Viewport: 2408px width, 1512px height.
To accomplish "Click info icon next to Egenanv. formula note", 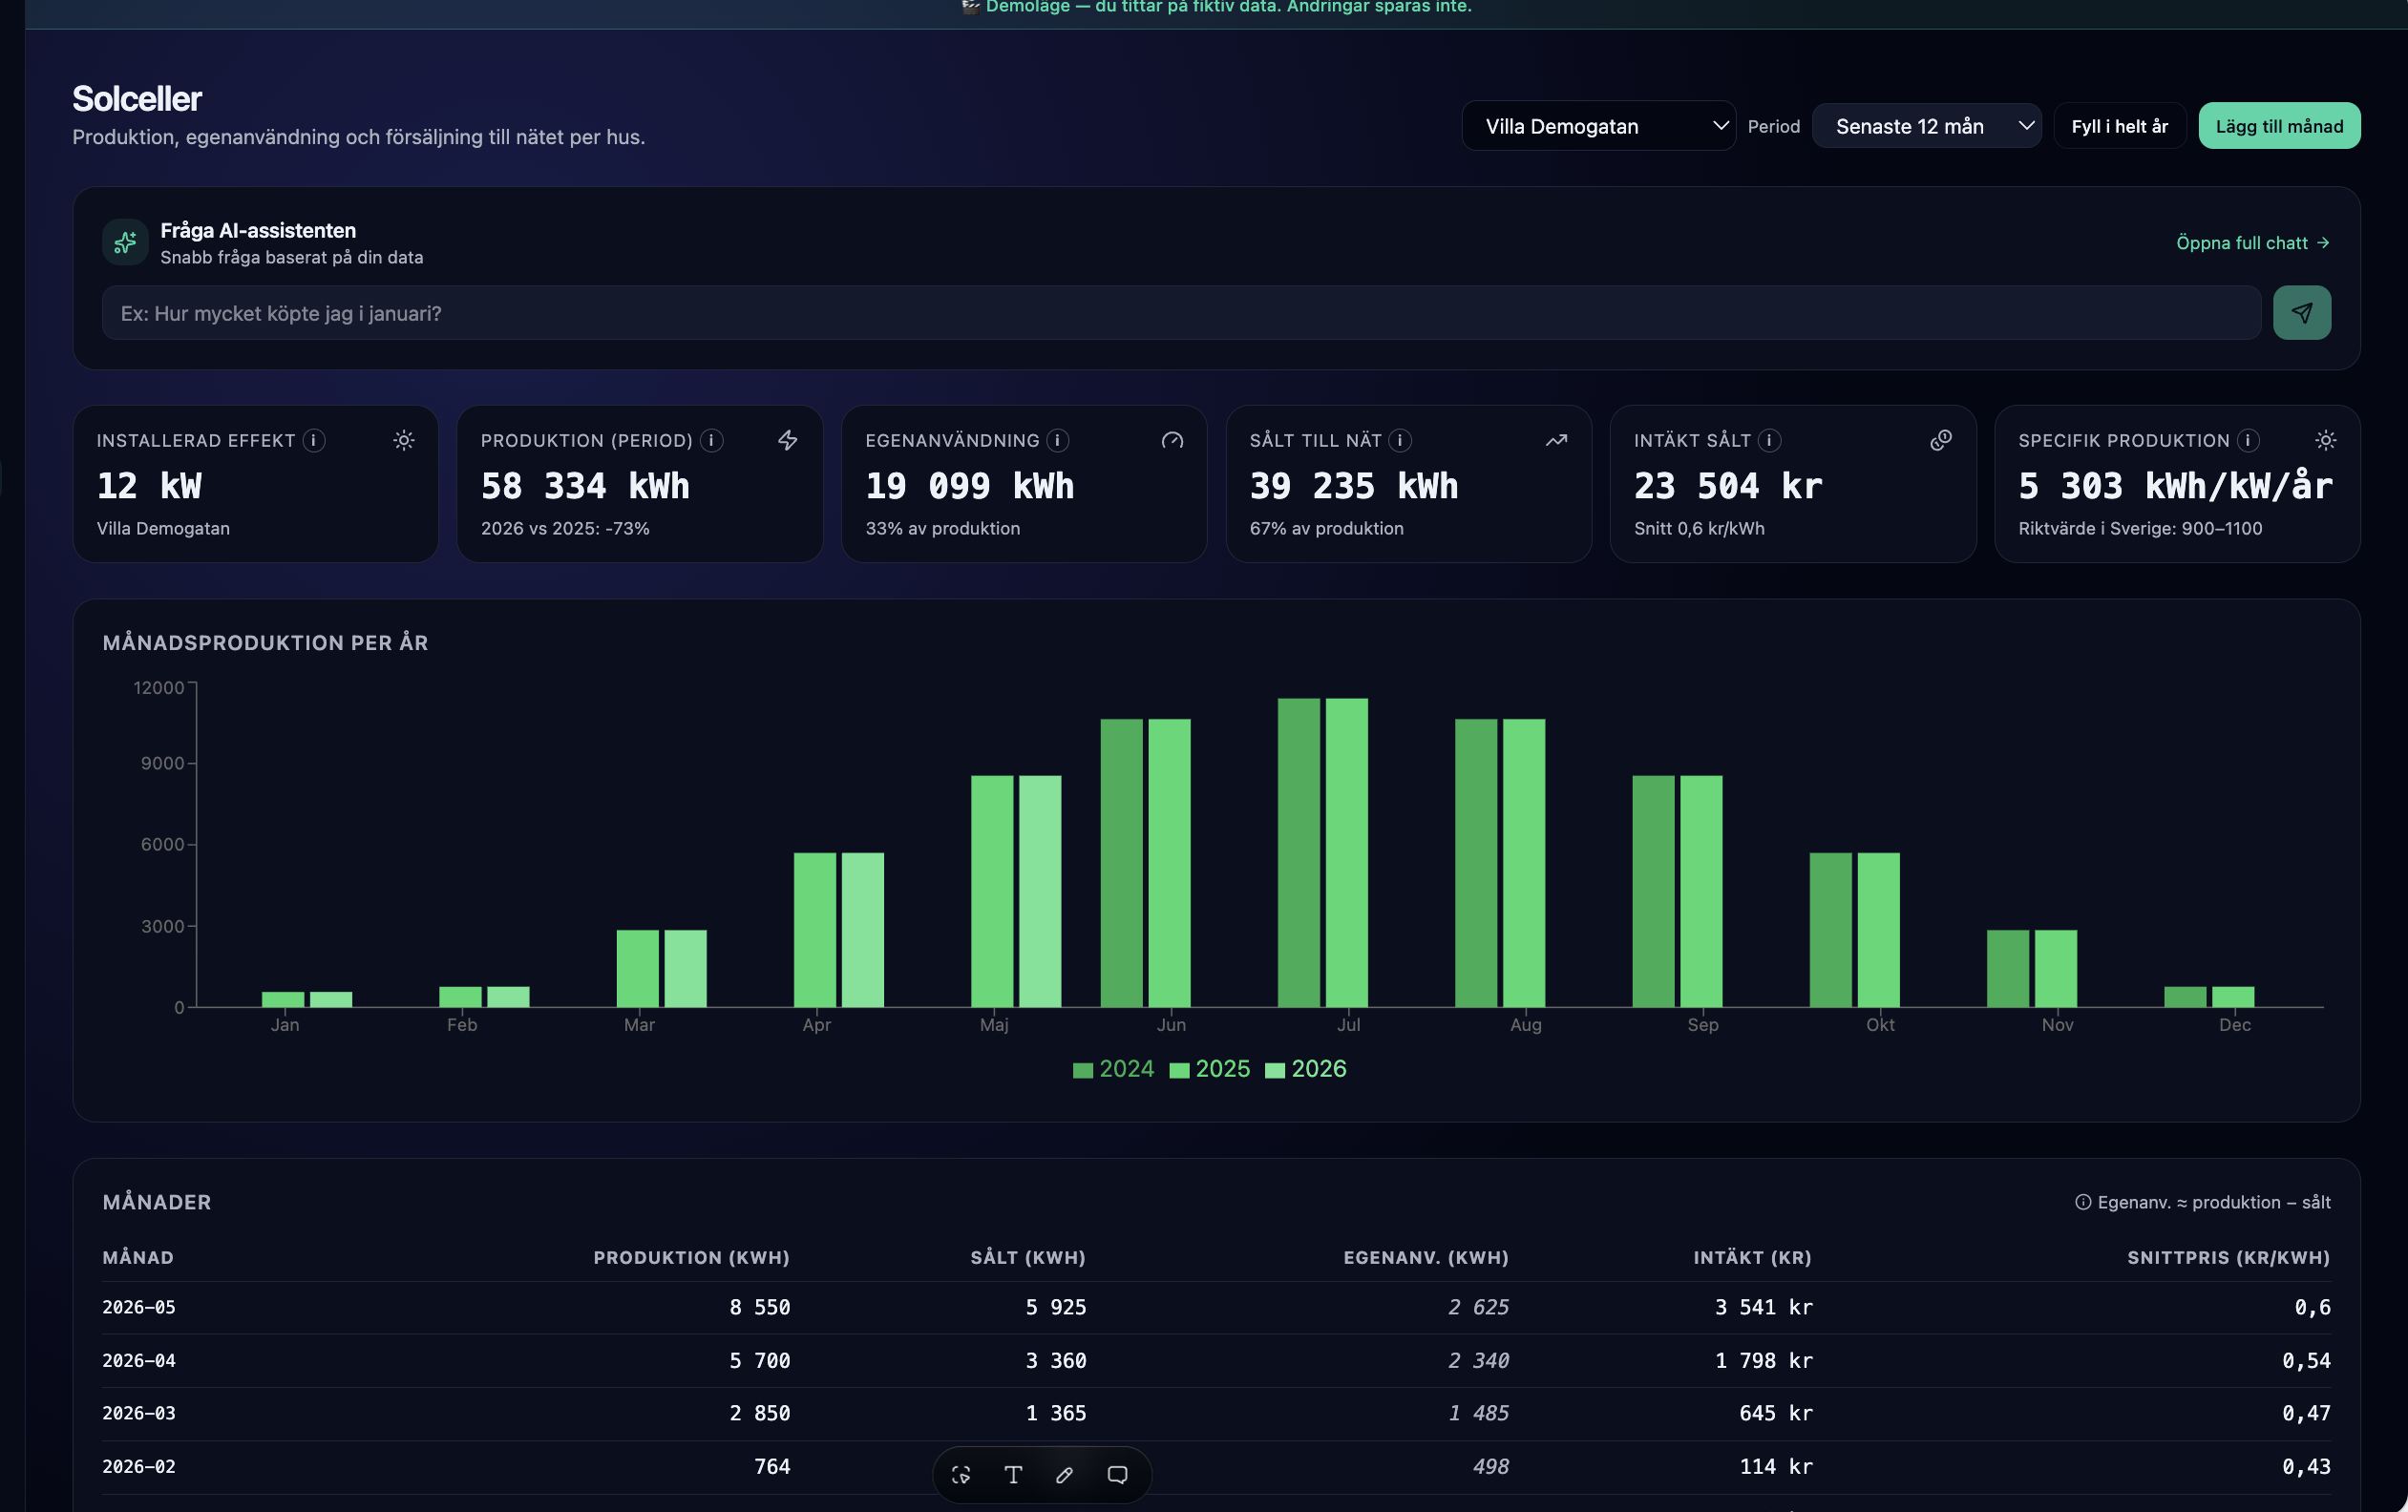I will (2083, 1202).
